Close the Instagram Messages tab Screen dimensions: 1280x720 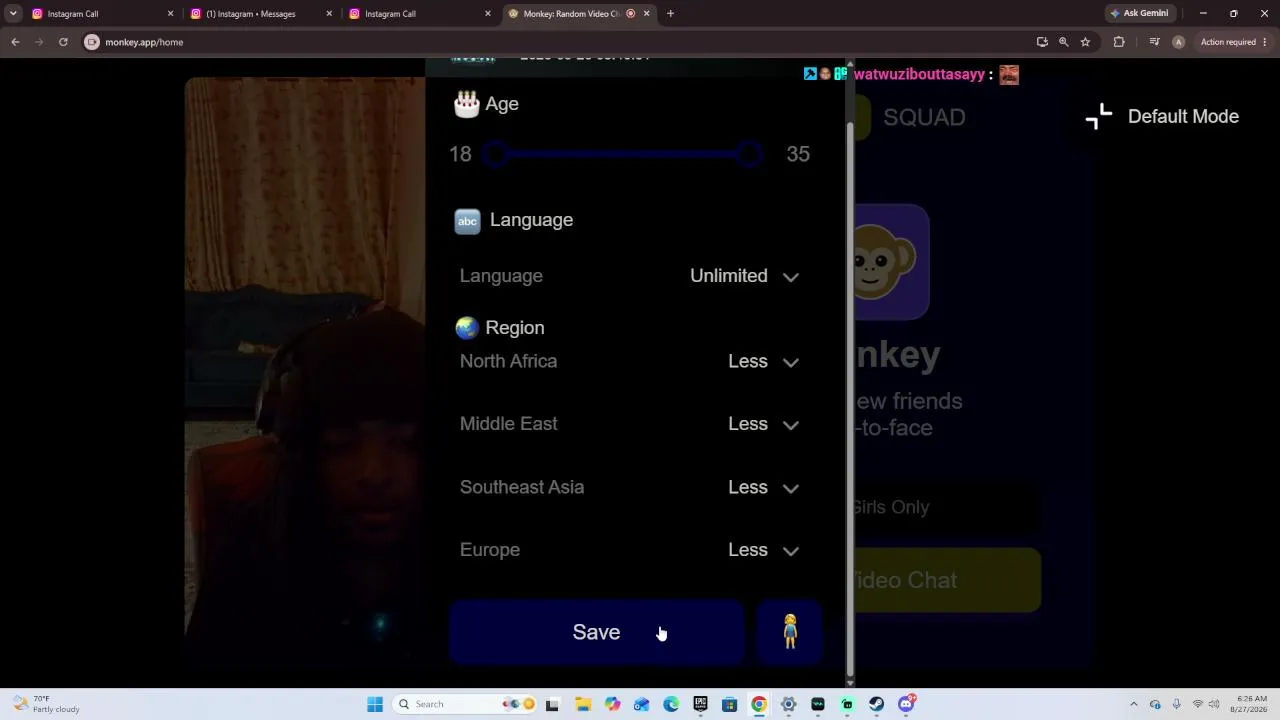click(x=329, y=14)
